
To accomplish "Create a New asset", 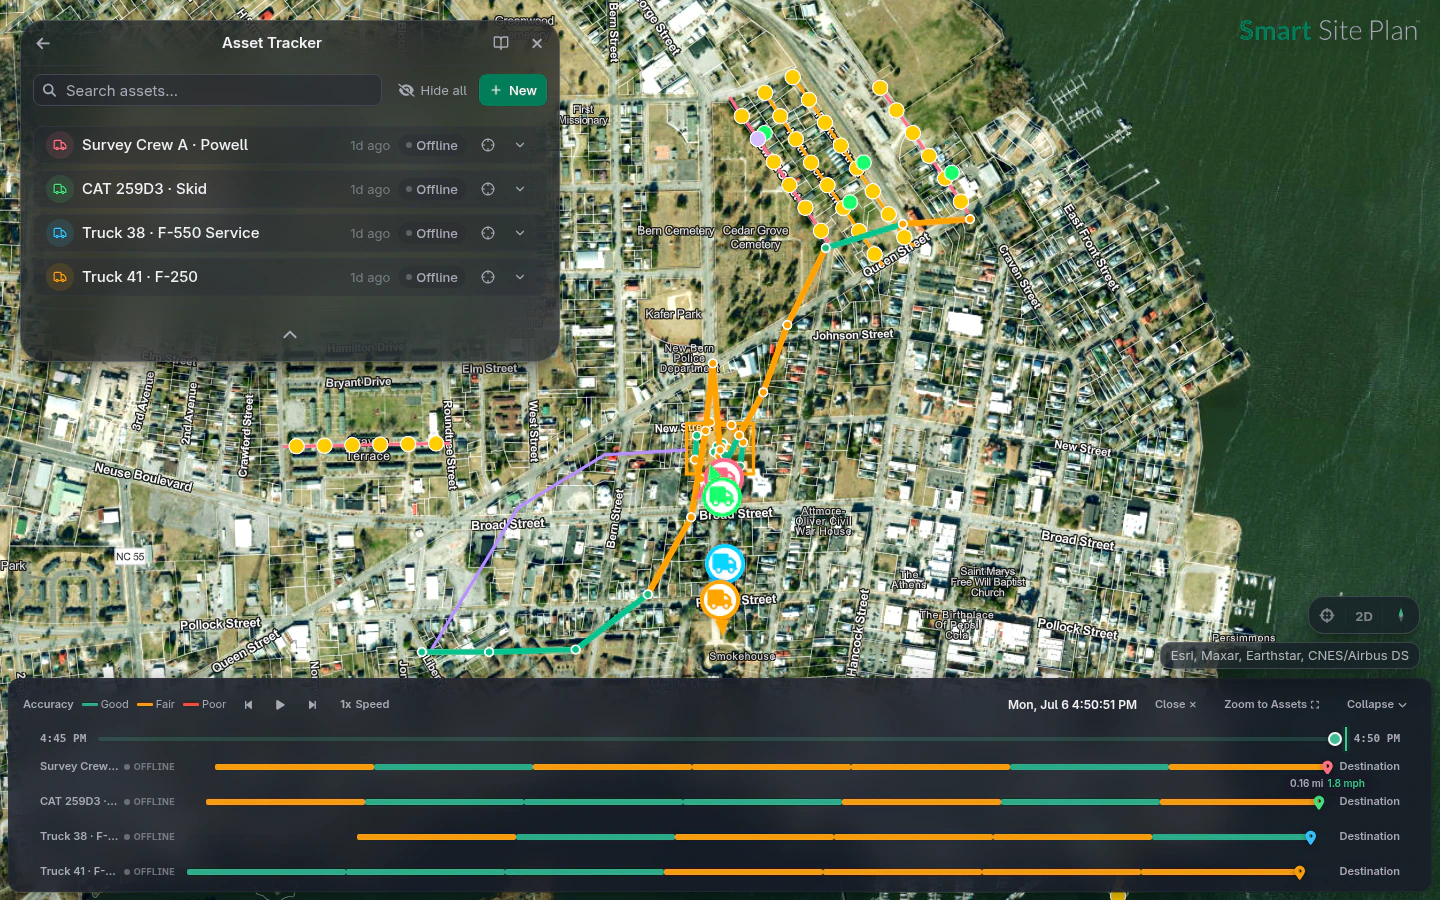I will 513,90.
